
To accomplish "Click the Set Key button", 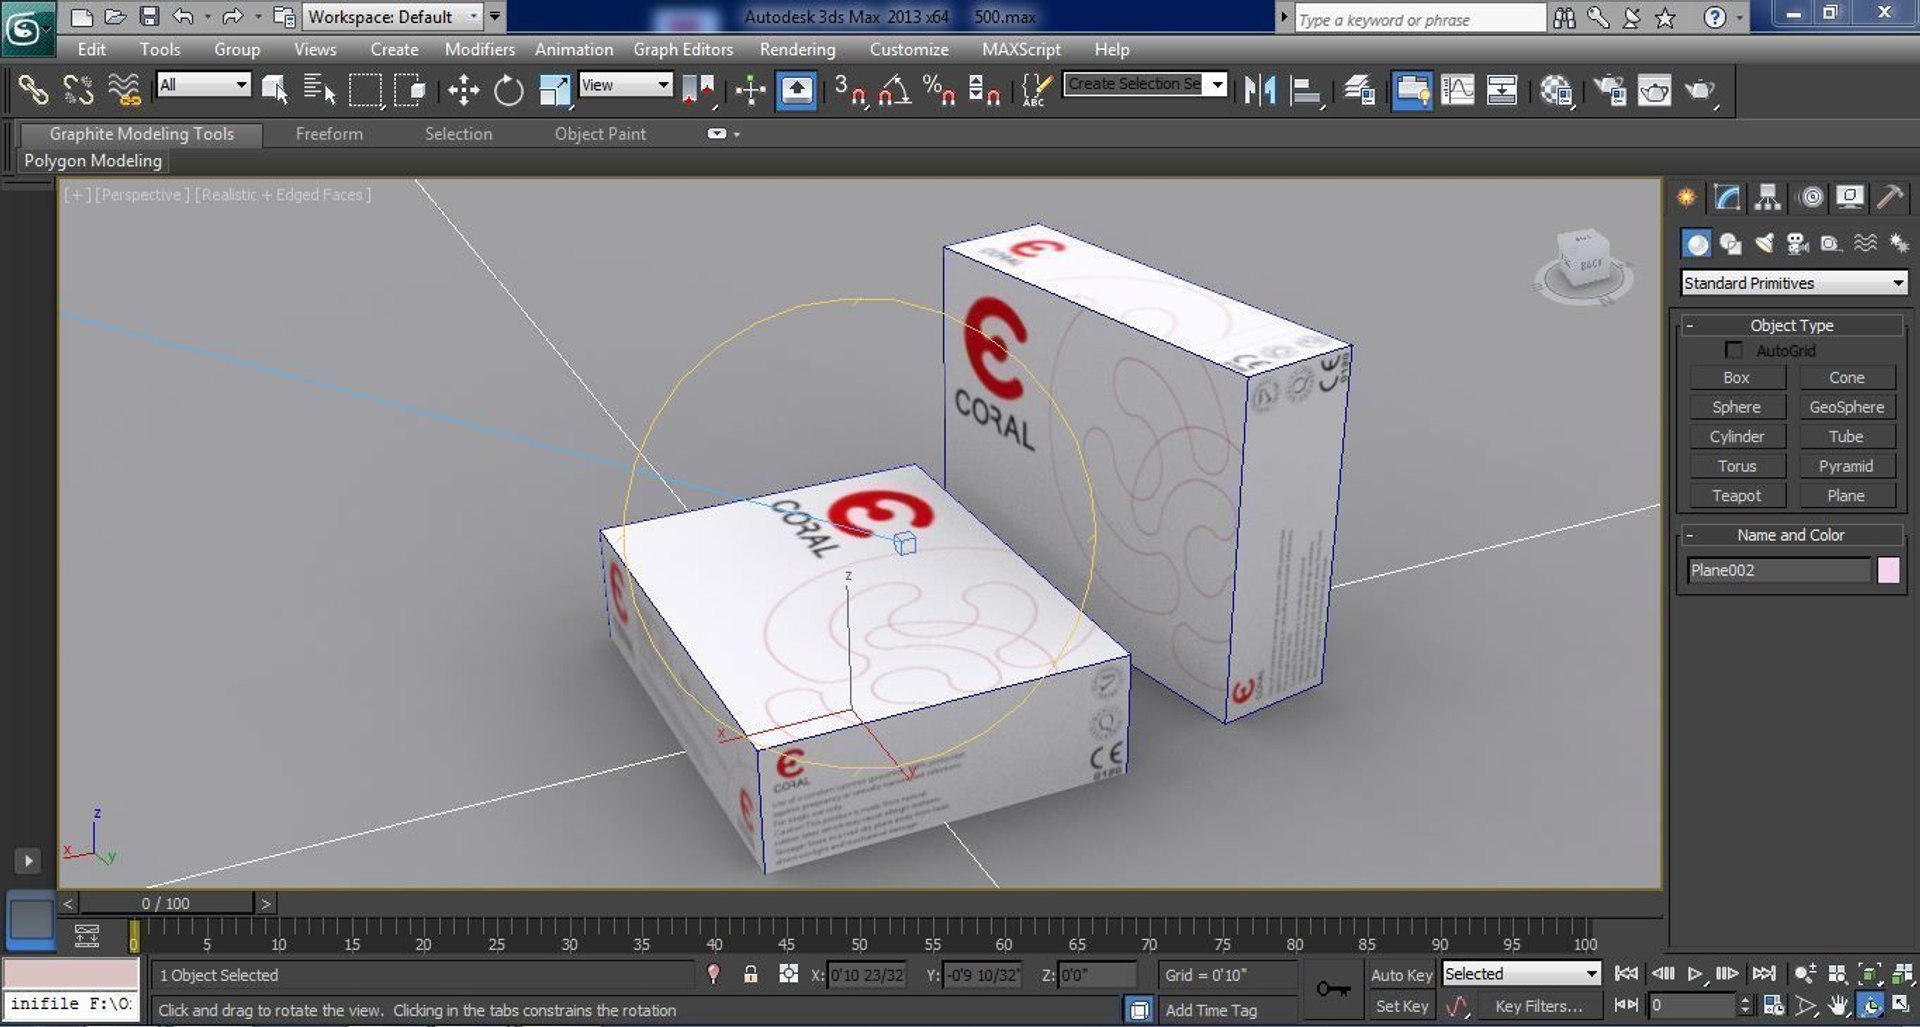I will (1401, 1006).
